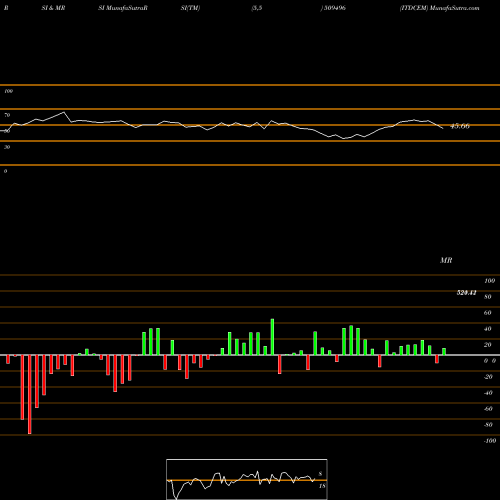Click the italic MR heading above the histogram
The width and height of the screenshot is (500, 500).
[x=446, y=260]
